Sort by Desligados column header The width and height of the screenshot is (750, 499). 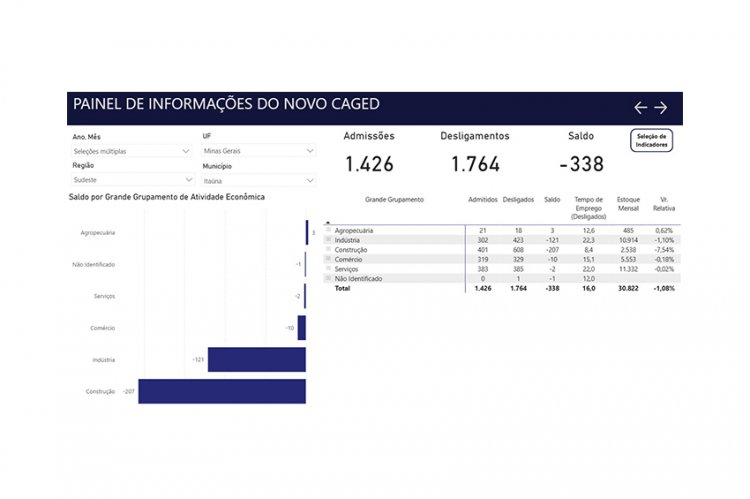click(x=518, y=200)
